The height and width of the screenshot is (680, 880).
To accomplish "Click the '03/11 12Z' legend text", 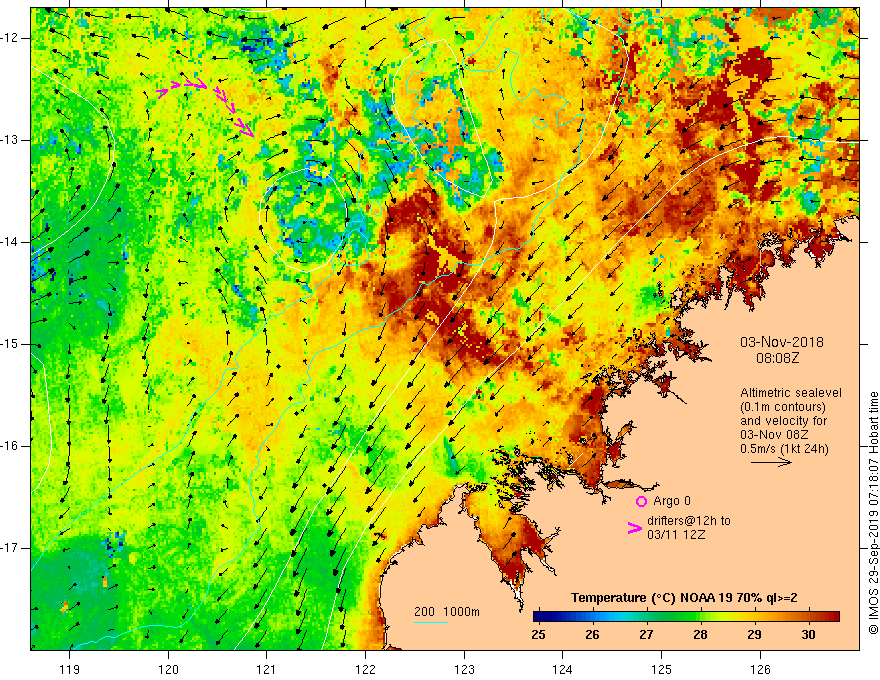I will 676,535.
